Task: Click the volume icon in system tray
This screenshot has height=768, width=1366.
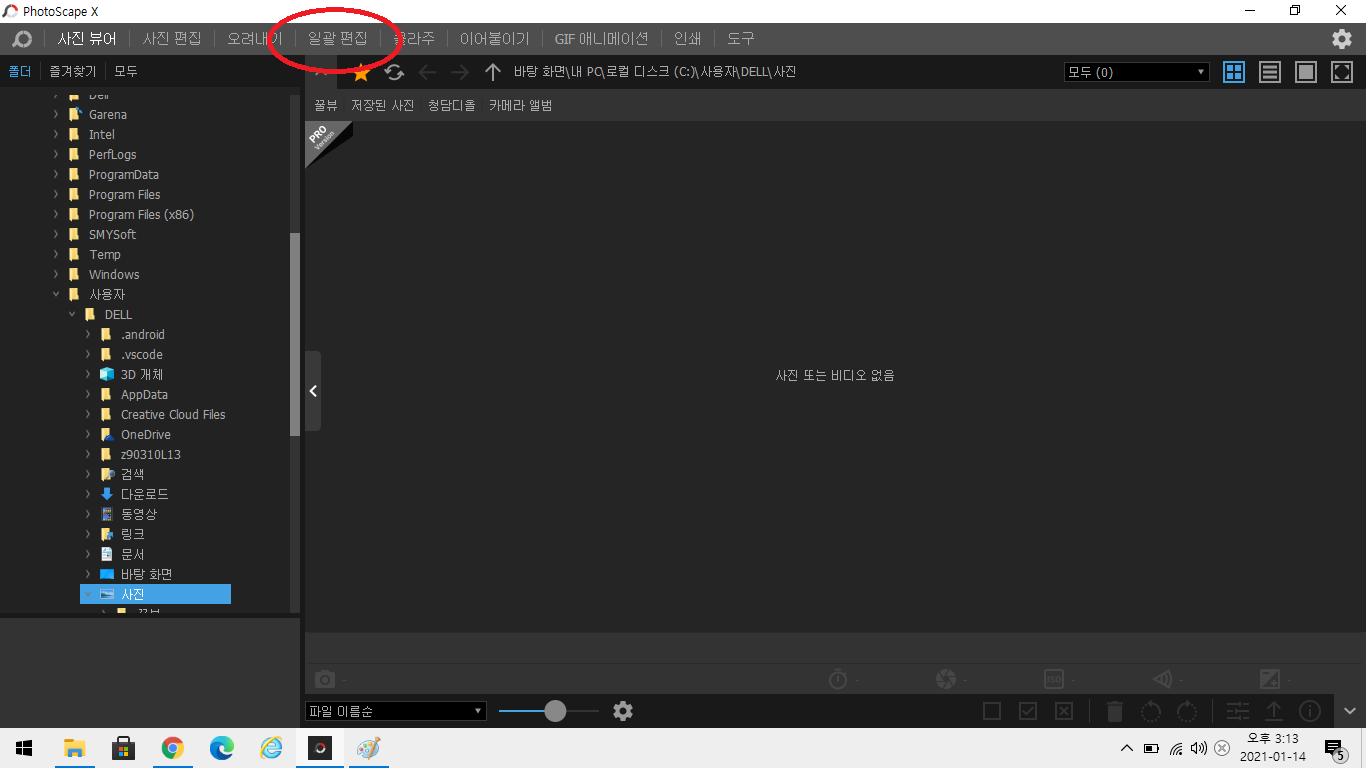Action: click(1199, 748)
